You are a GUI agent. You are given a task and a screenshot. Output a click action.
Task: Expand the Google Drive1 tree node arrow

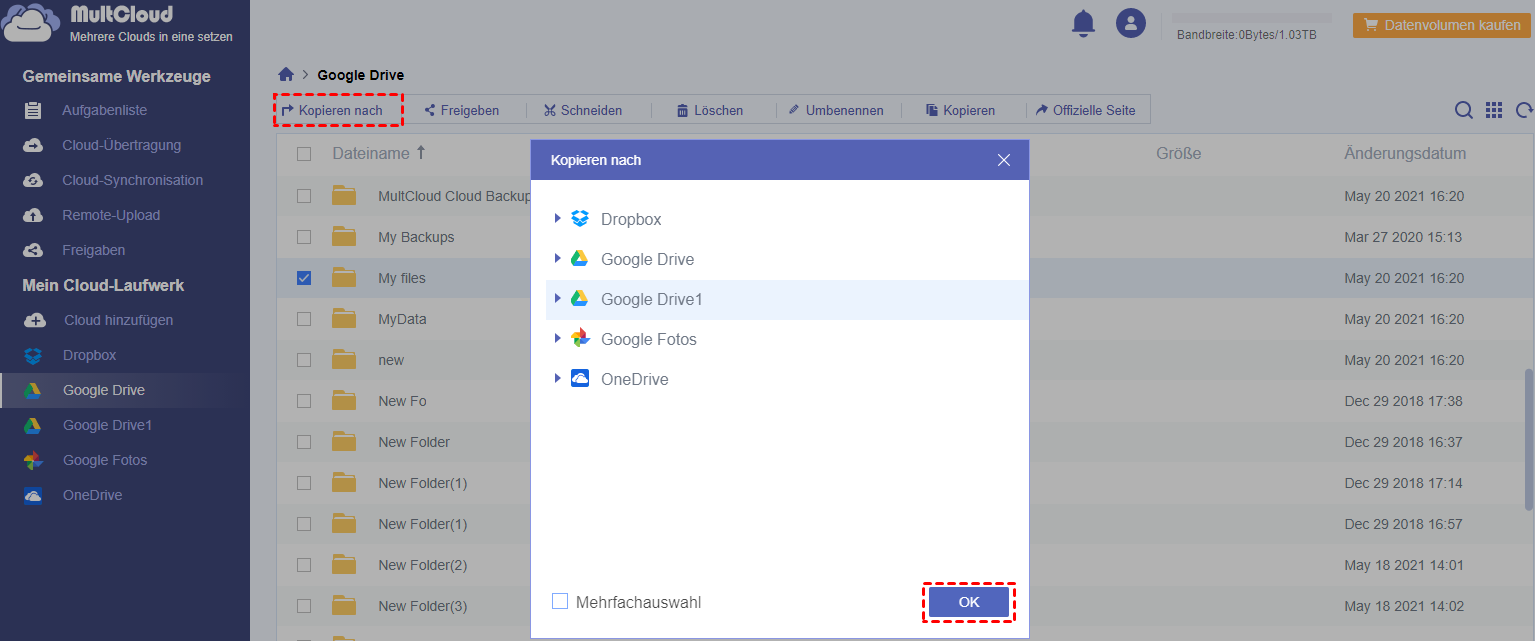(558, 298)
